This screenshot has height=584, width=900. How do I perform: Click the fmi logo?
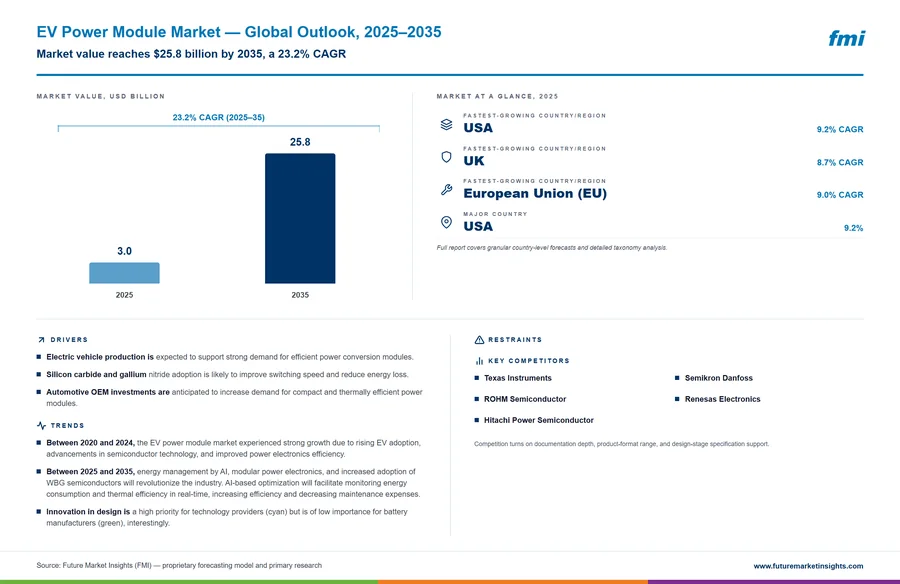pyautogui.click(x=846, y=38)
